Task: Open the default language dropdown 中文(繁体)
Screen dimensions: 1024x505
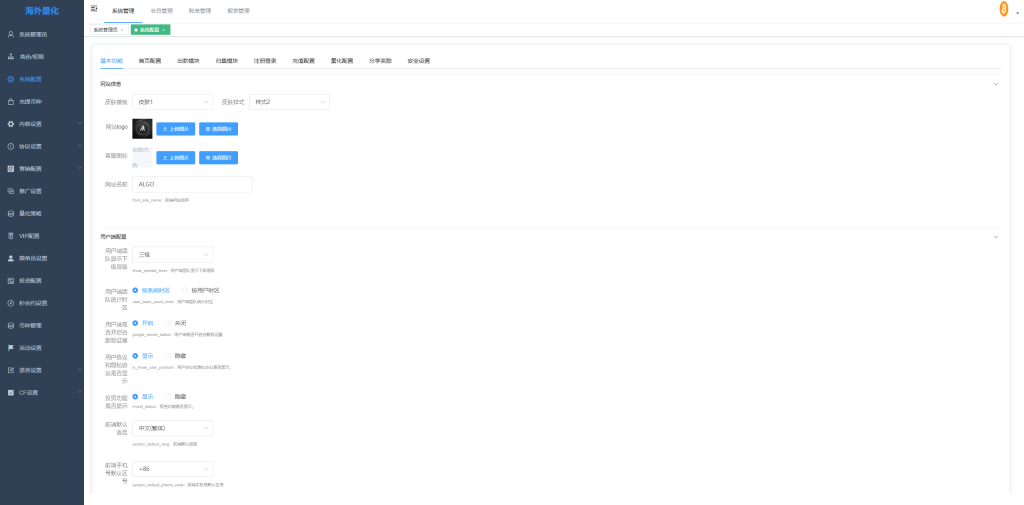Action: [x=172, y=428]
